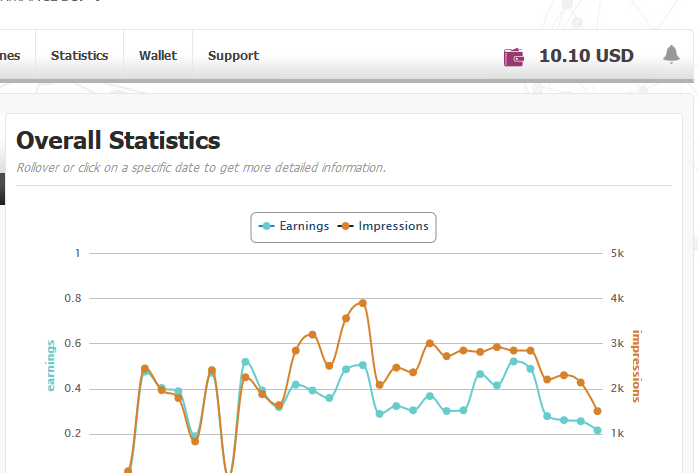Click the 10.10 USD balance
This screenshot has height=473, width=698.
click(586, 56)
